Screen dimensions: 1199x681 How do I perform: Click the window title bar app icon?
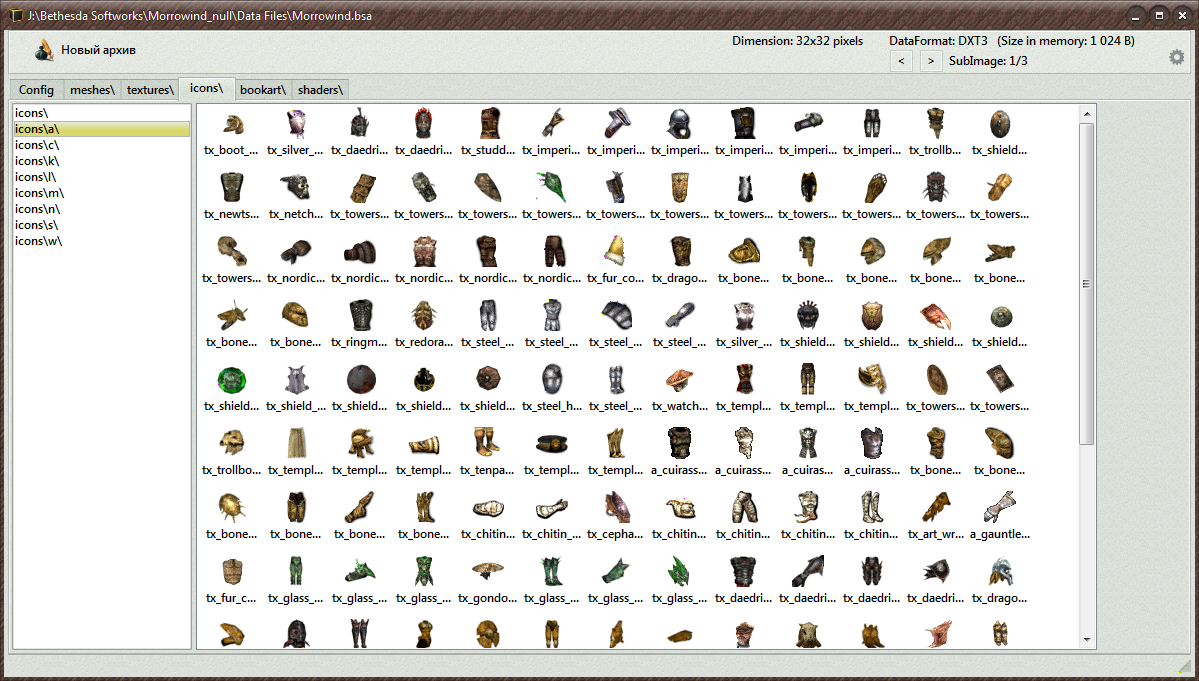point(16,15)
